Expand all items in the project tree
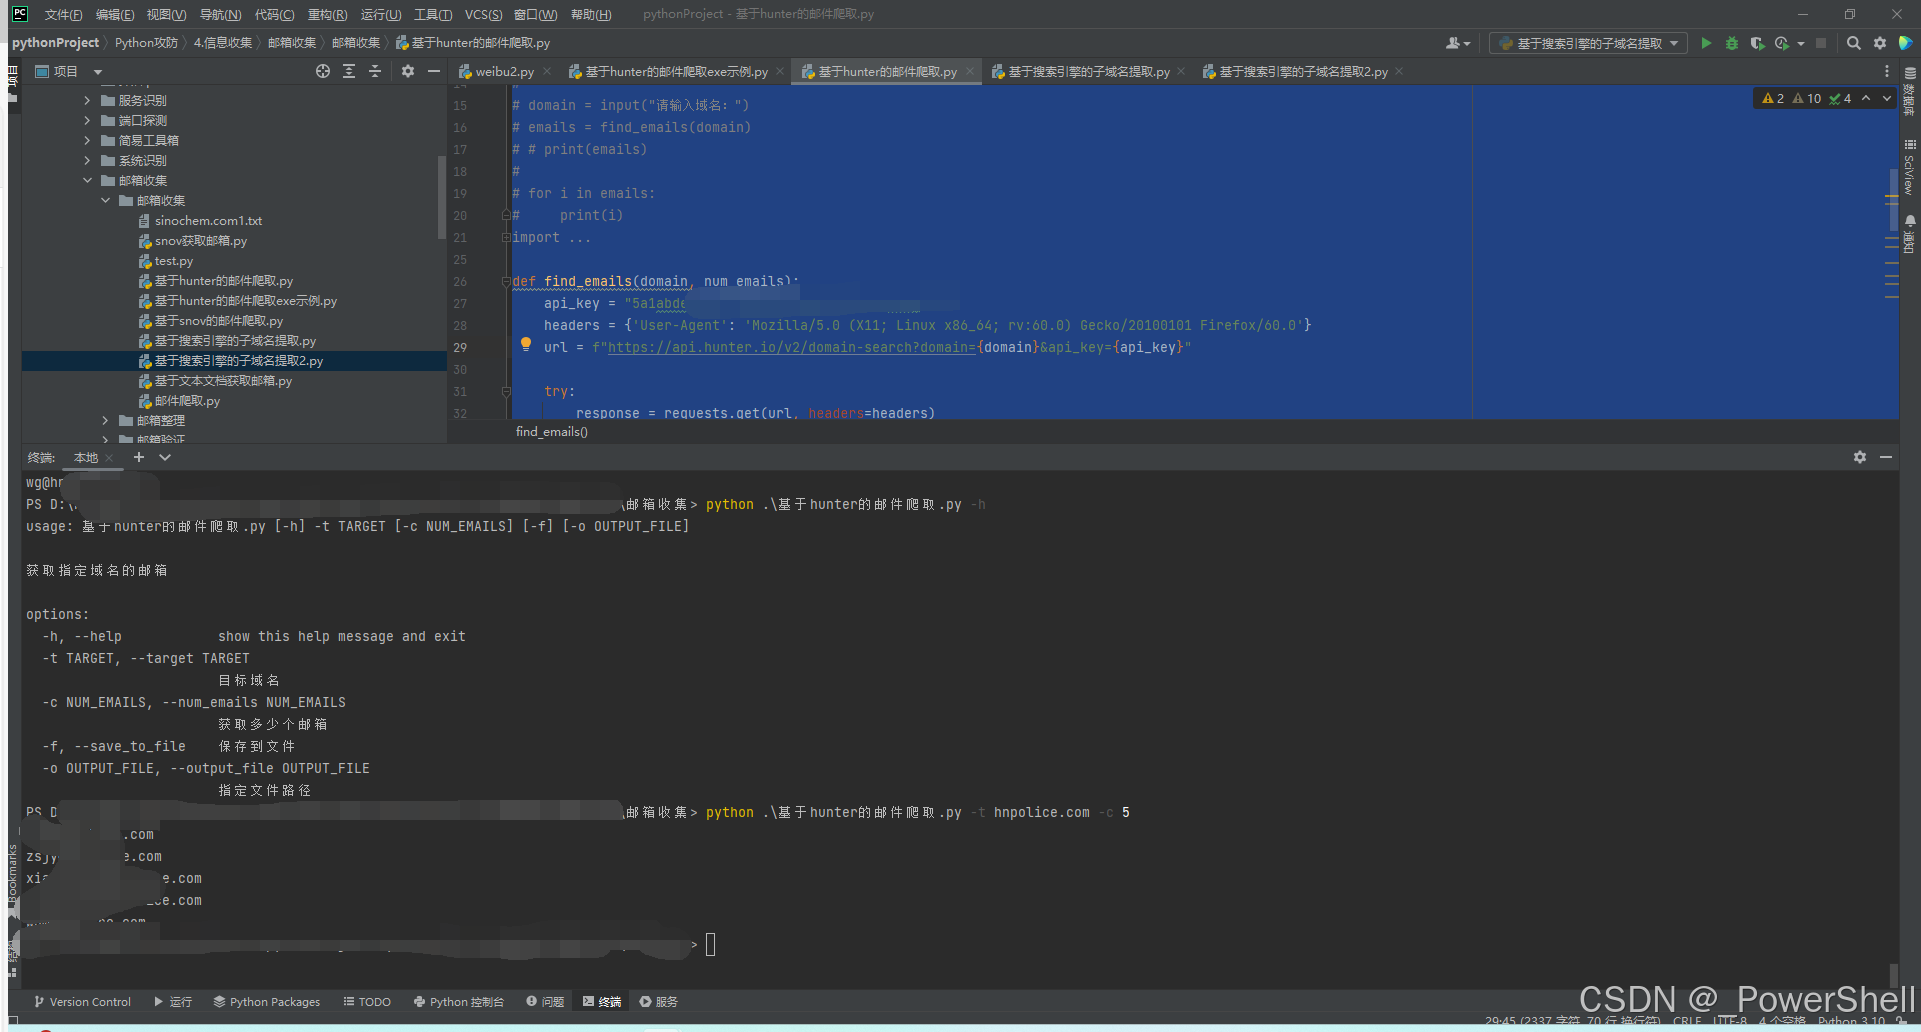This screenshot has width=1921, height=1032. point(349,71)
